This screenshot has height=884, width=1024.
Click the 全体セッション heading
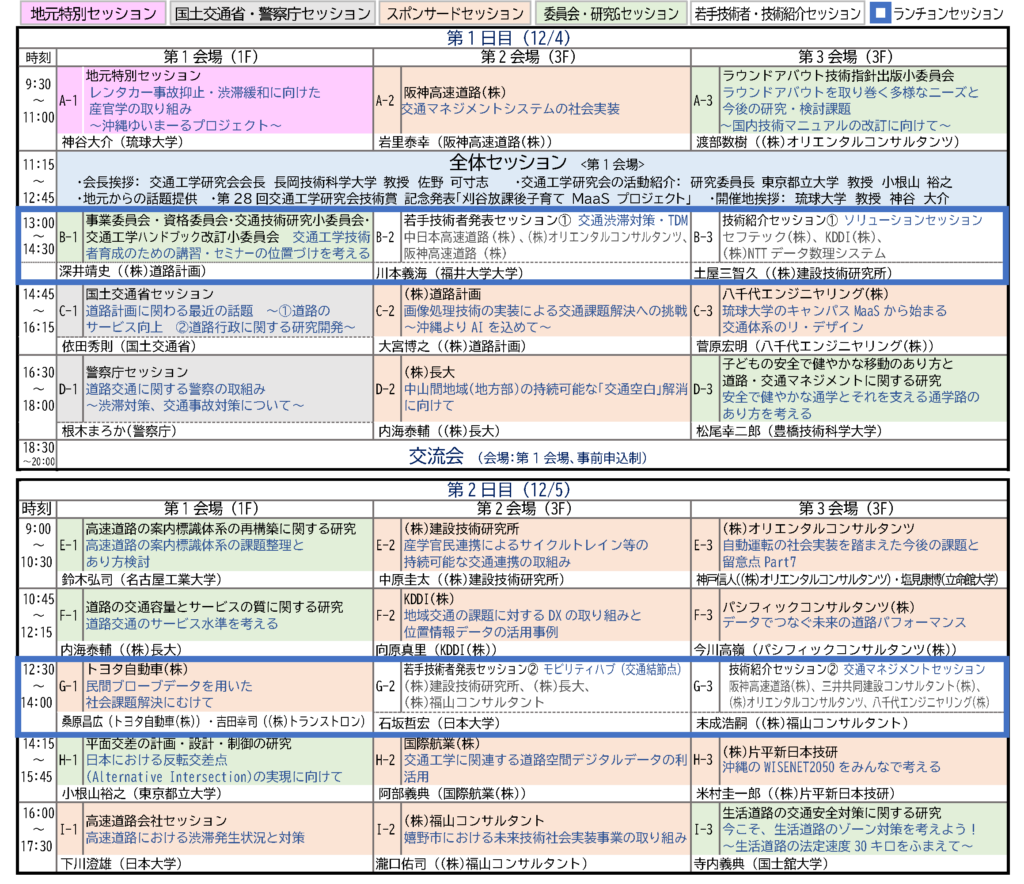[510, 163]
